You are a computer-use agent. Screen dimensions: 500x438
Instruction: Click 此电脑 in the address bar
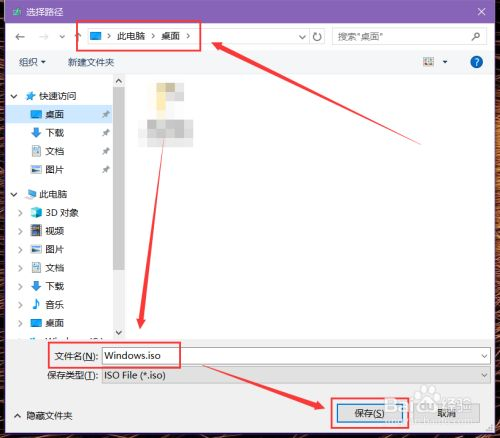(x=131, y=36)
